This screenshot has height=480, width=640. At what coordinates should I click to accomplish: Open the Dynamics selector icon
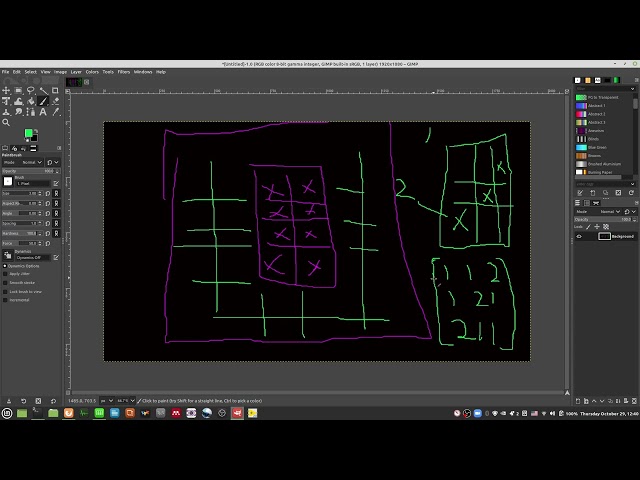8,256
